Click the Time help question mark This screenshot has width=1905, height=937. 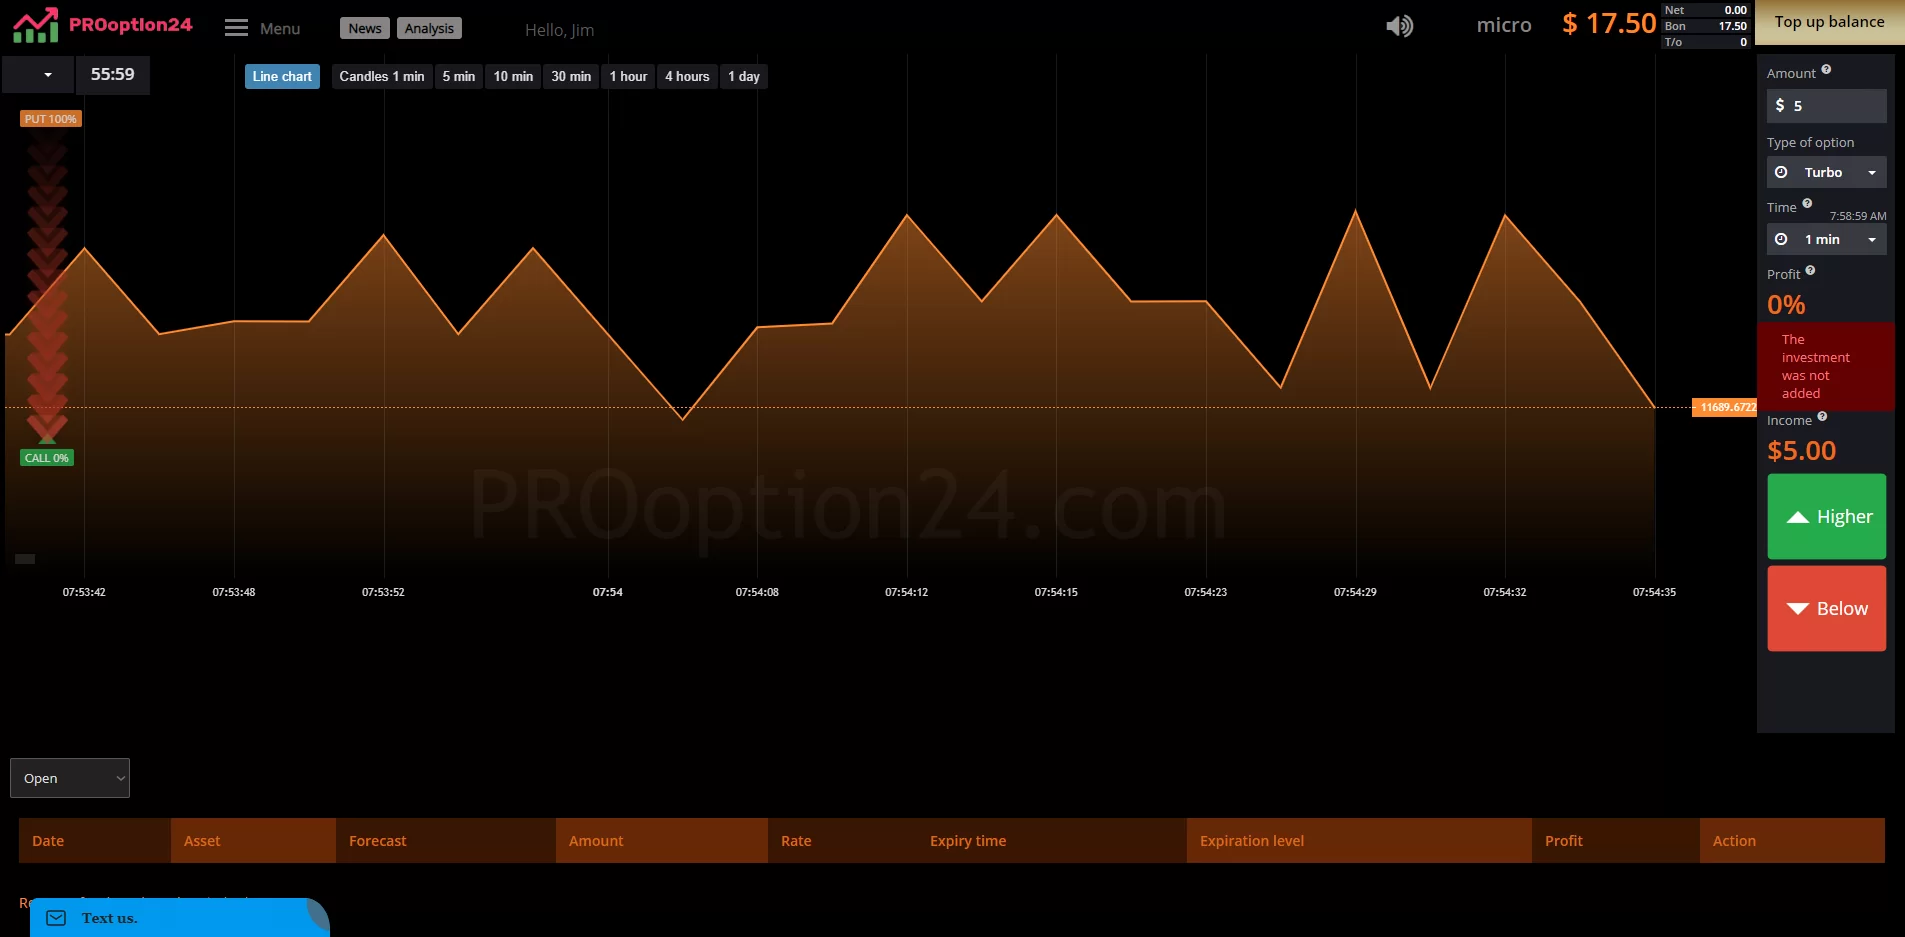tap(1807, 204)
